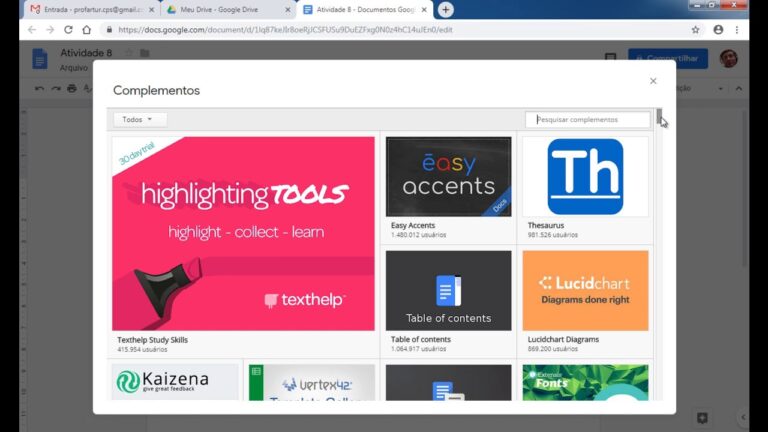Collapse the Docs menus with chevron

(x=739, y=89)
